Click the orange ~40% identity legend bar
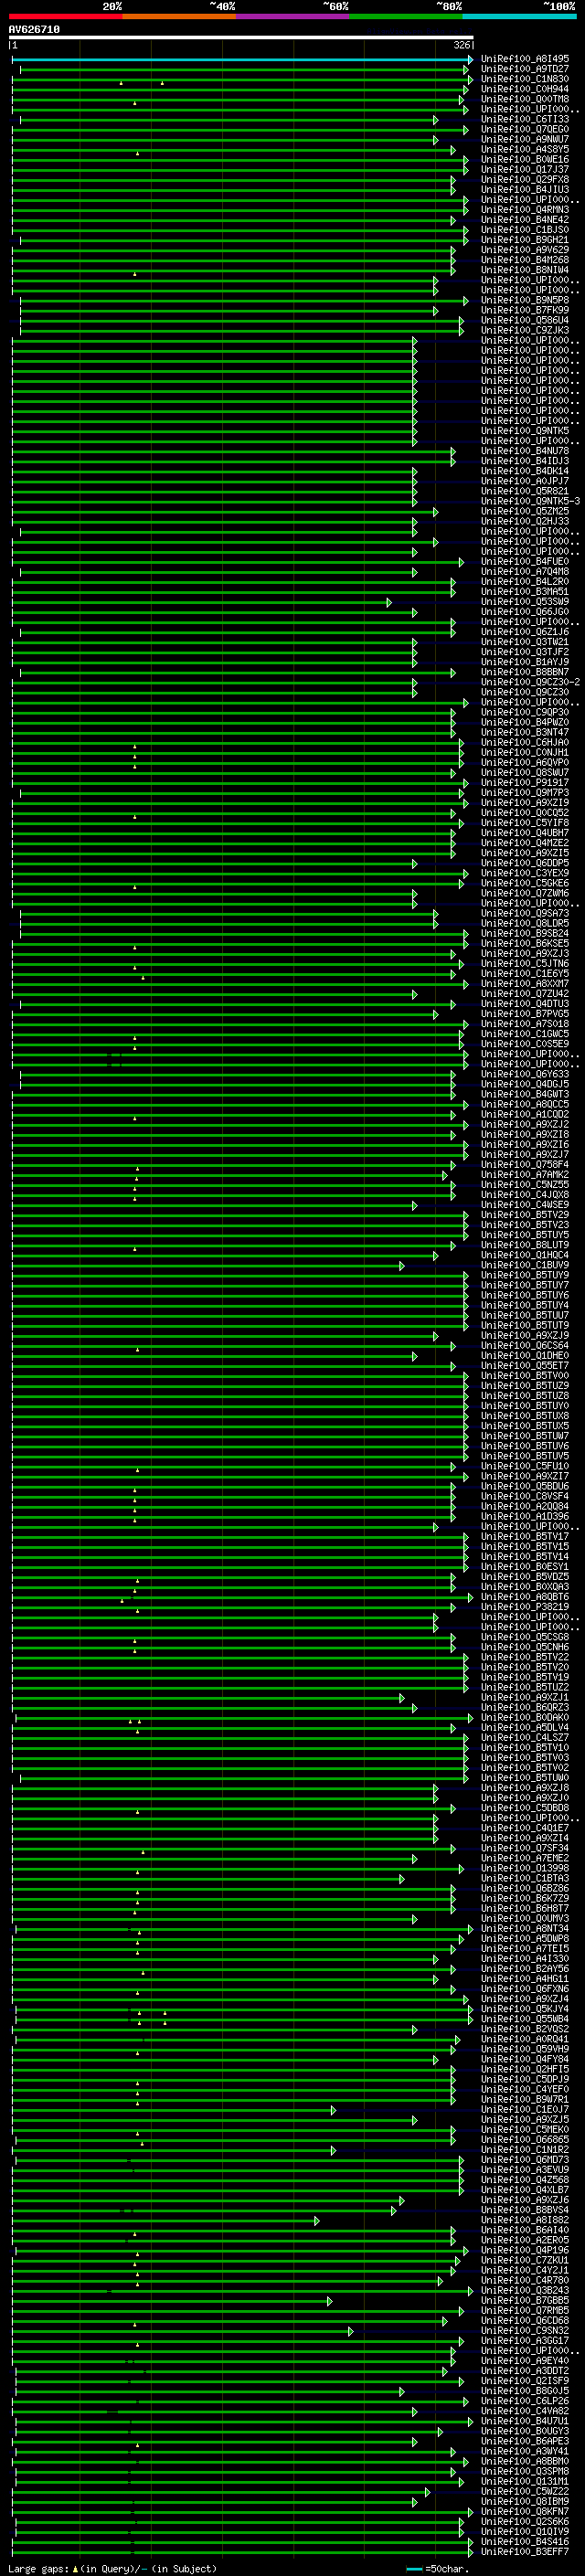This screenshot has width=585, height=2576. pos(180,17)
